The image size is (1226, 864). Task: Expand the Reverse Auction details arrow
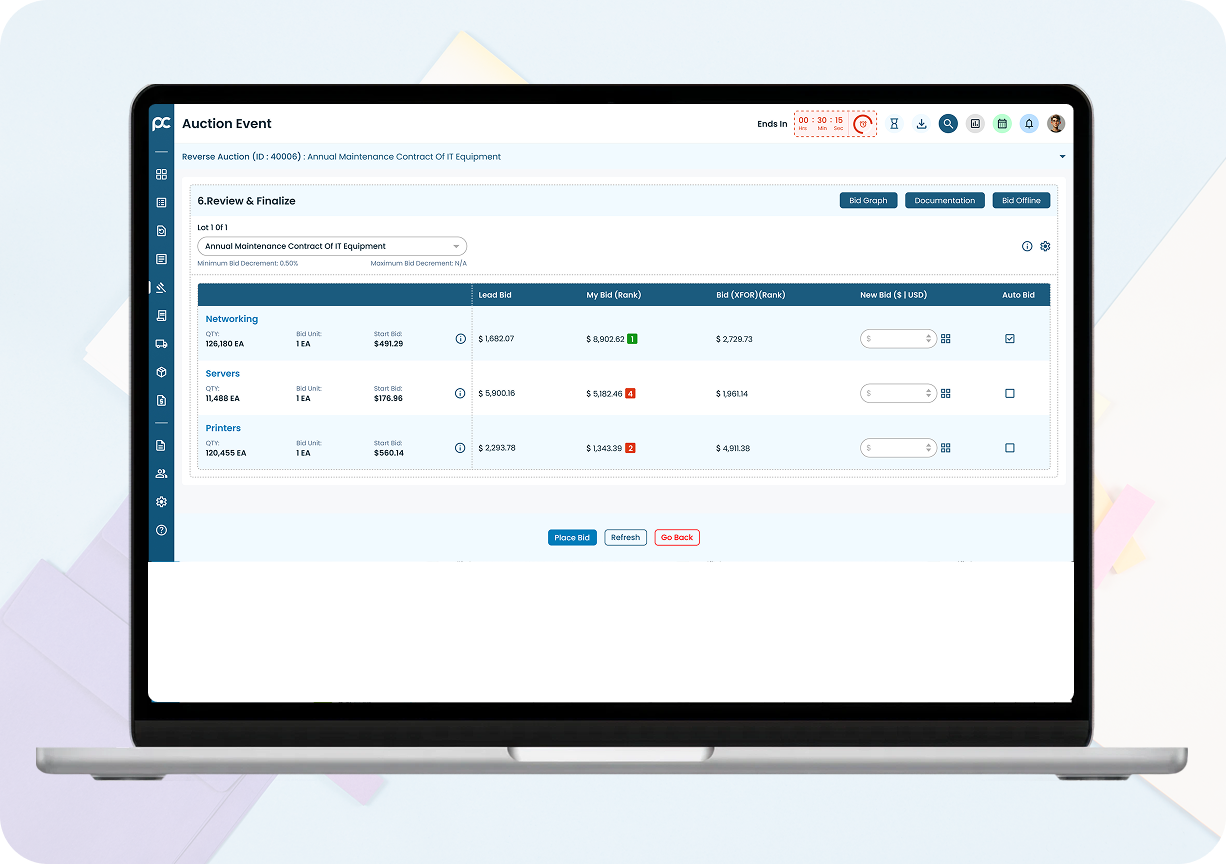[1062, 157]
